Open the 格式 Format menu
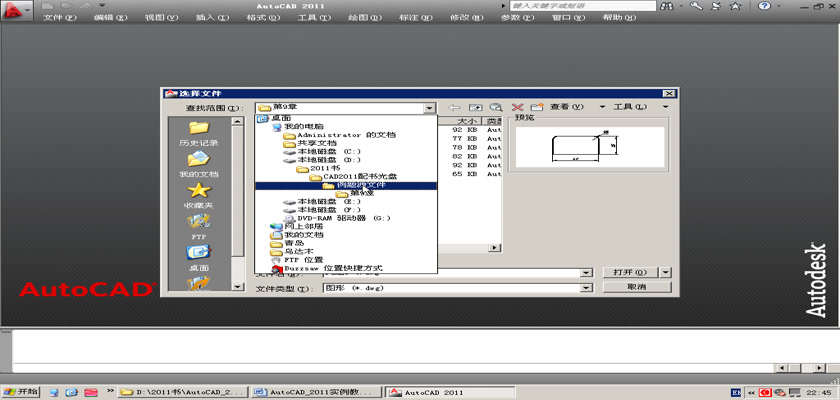 (x=263, y=17)
